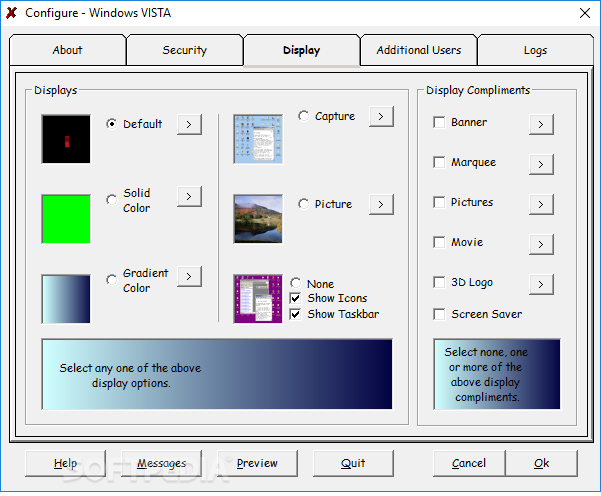Viewport: 601px width, 496px height.
Task: Open the Default display options arrow
Action: [189, 124]
